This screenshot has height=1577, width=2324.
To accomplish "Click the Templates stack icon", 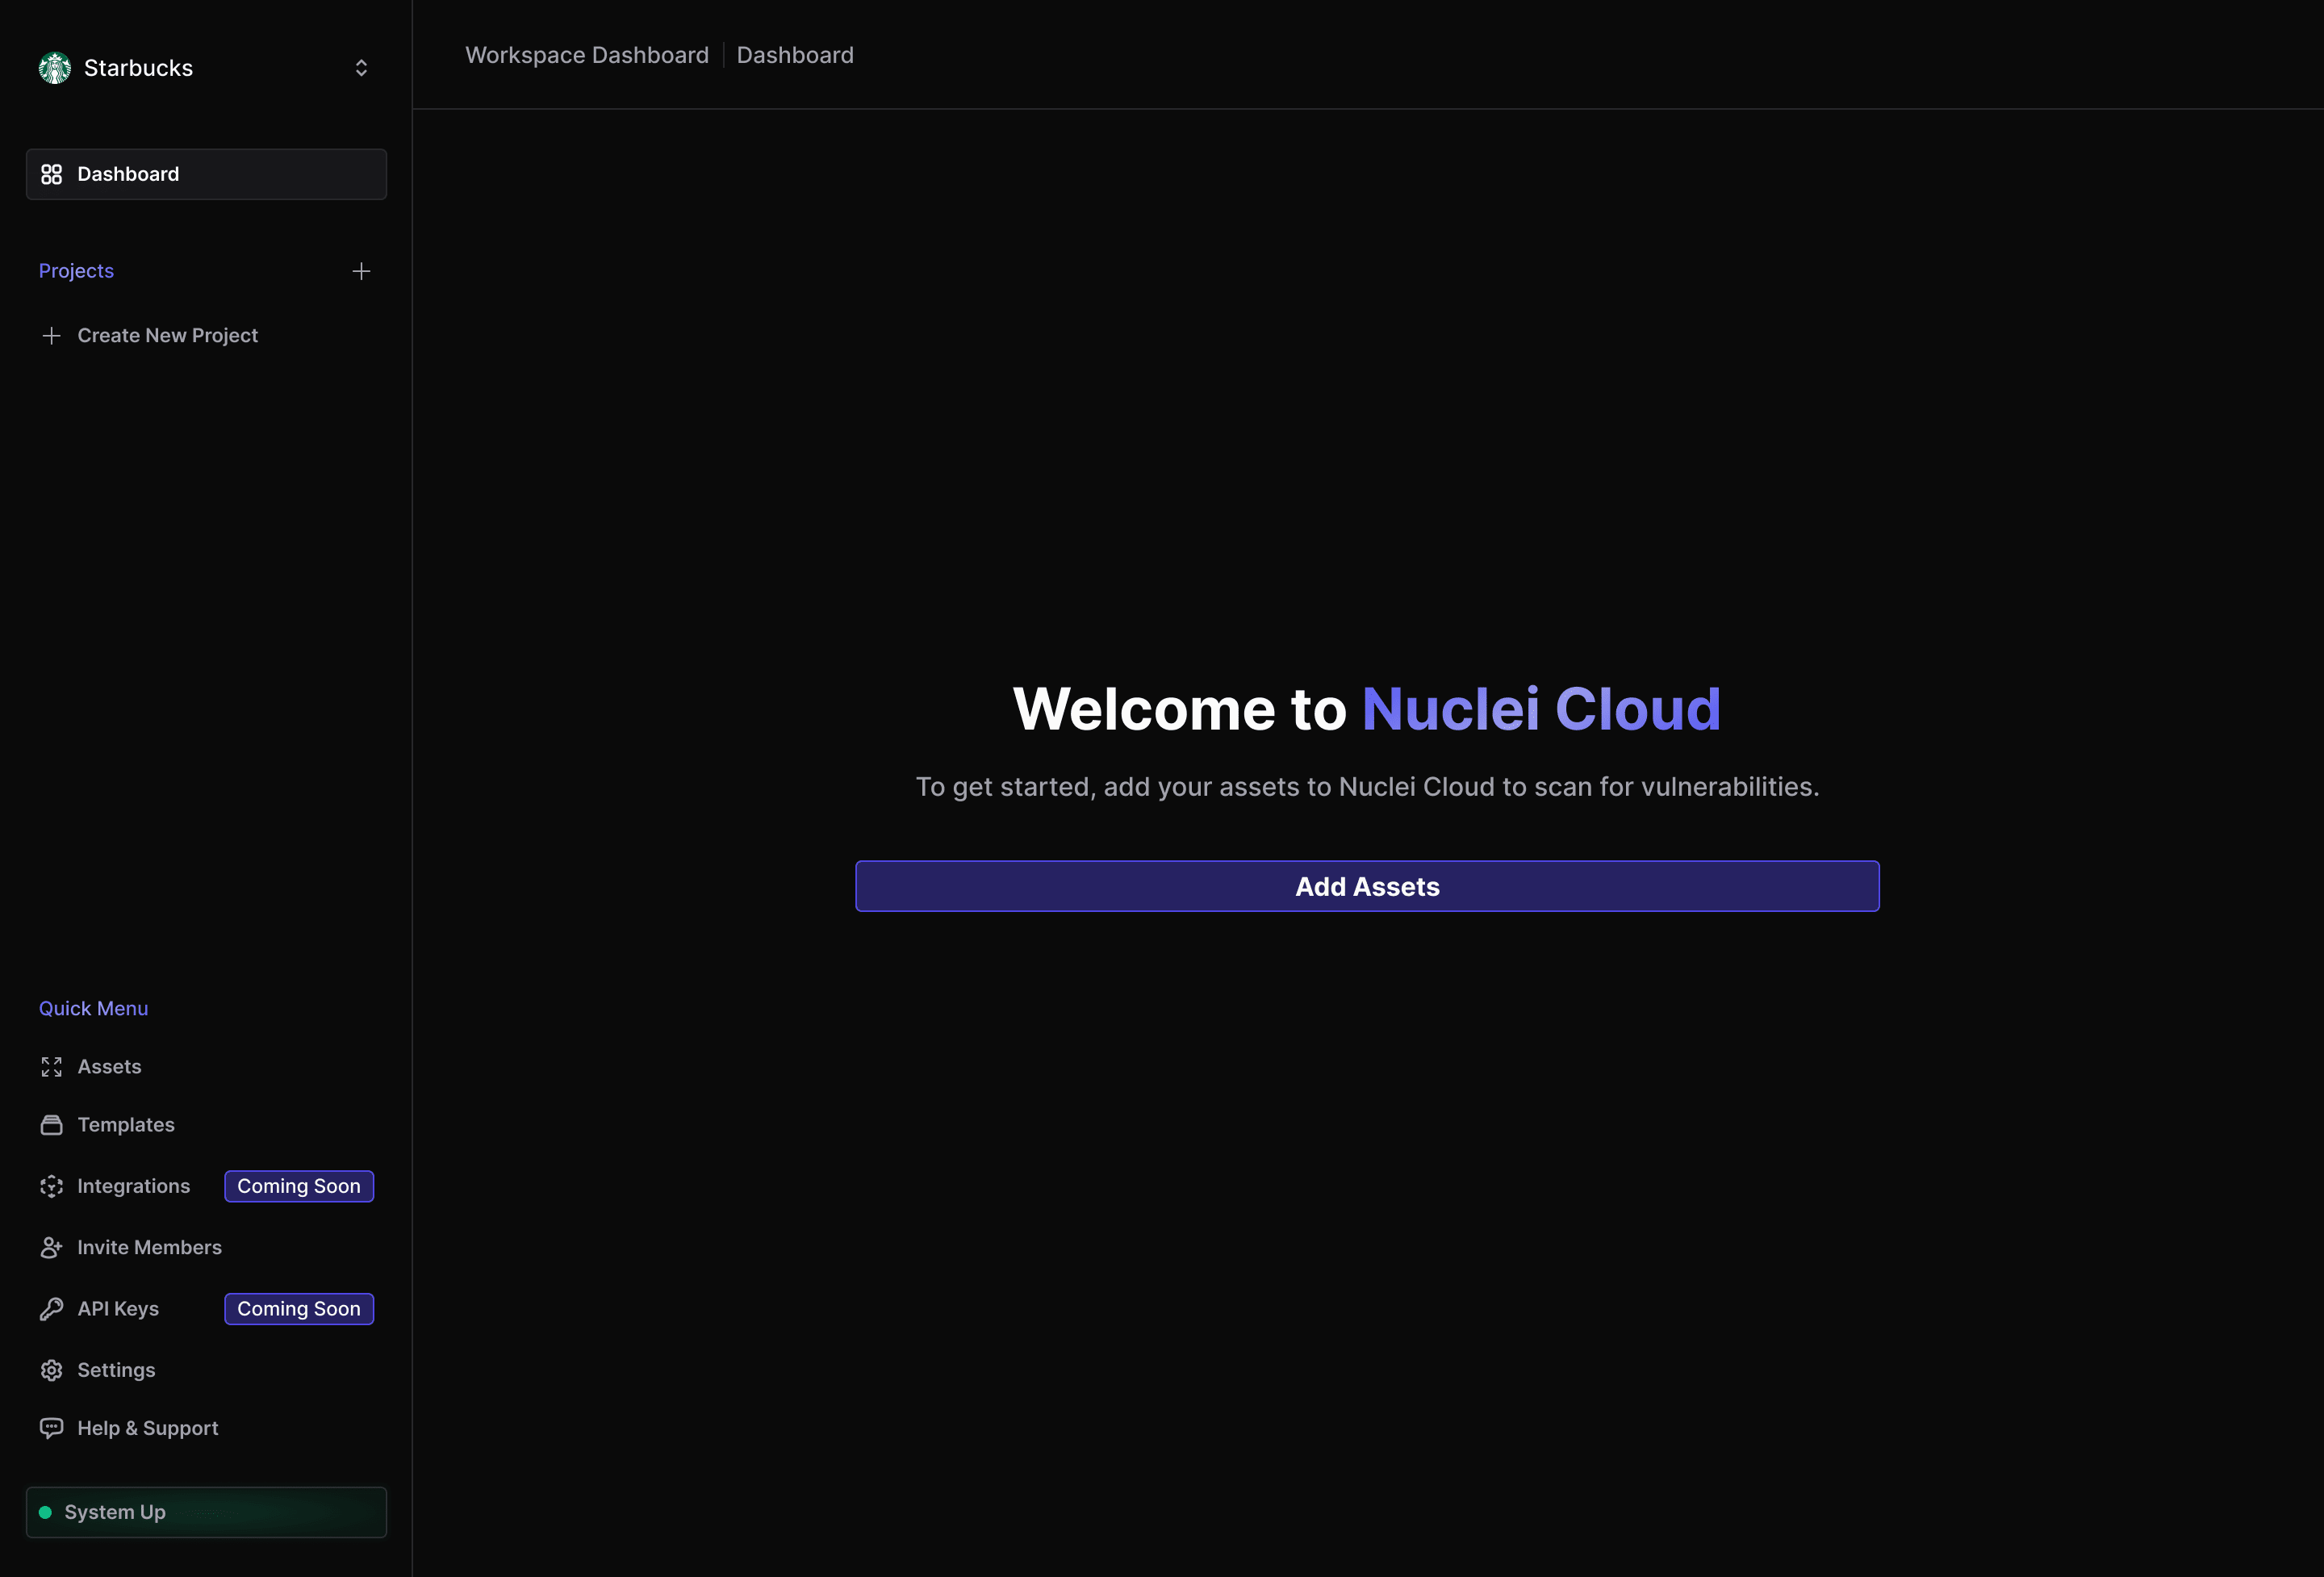I will coord(52,1125).
